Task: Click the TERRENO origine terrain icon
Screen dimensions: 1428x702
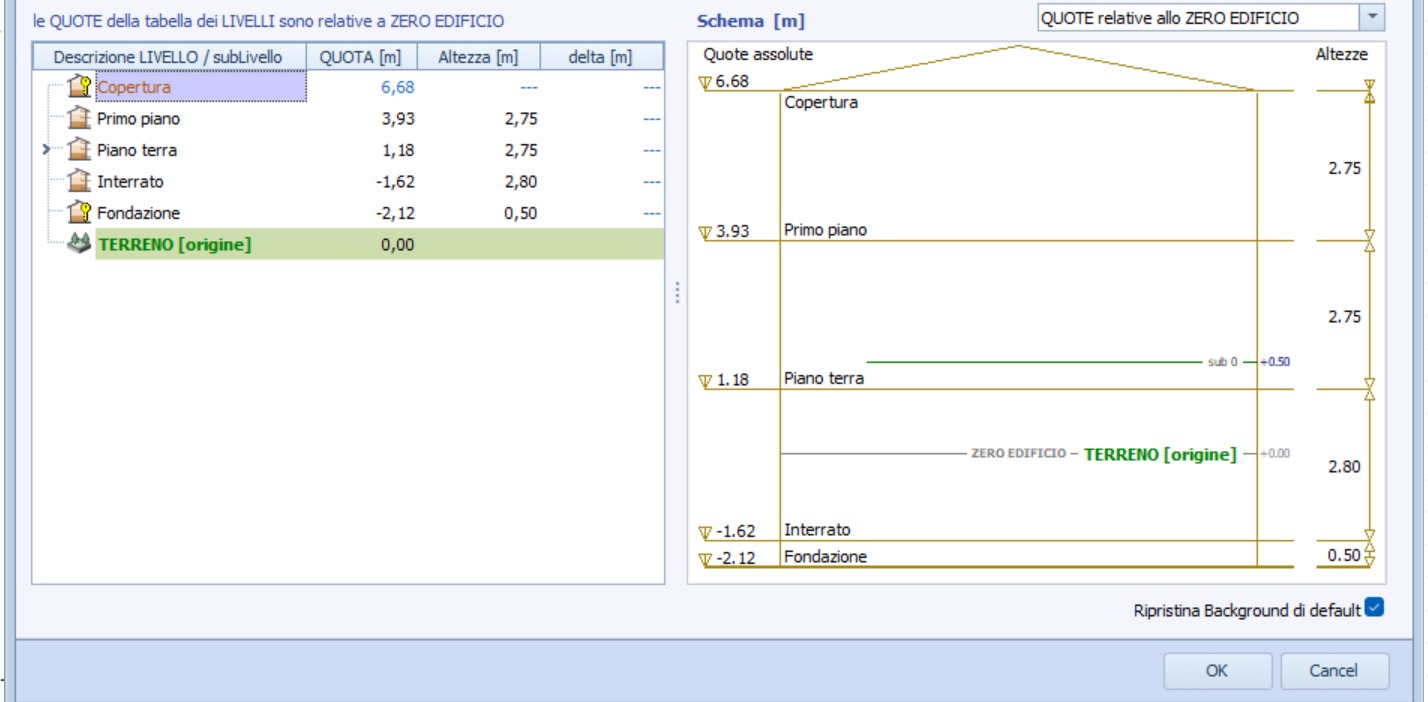Action: click(x=79, y=244)
